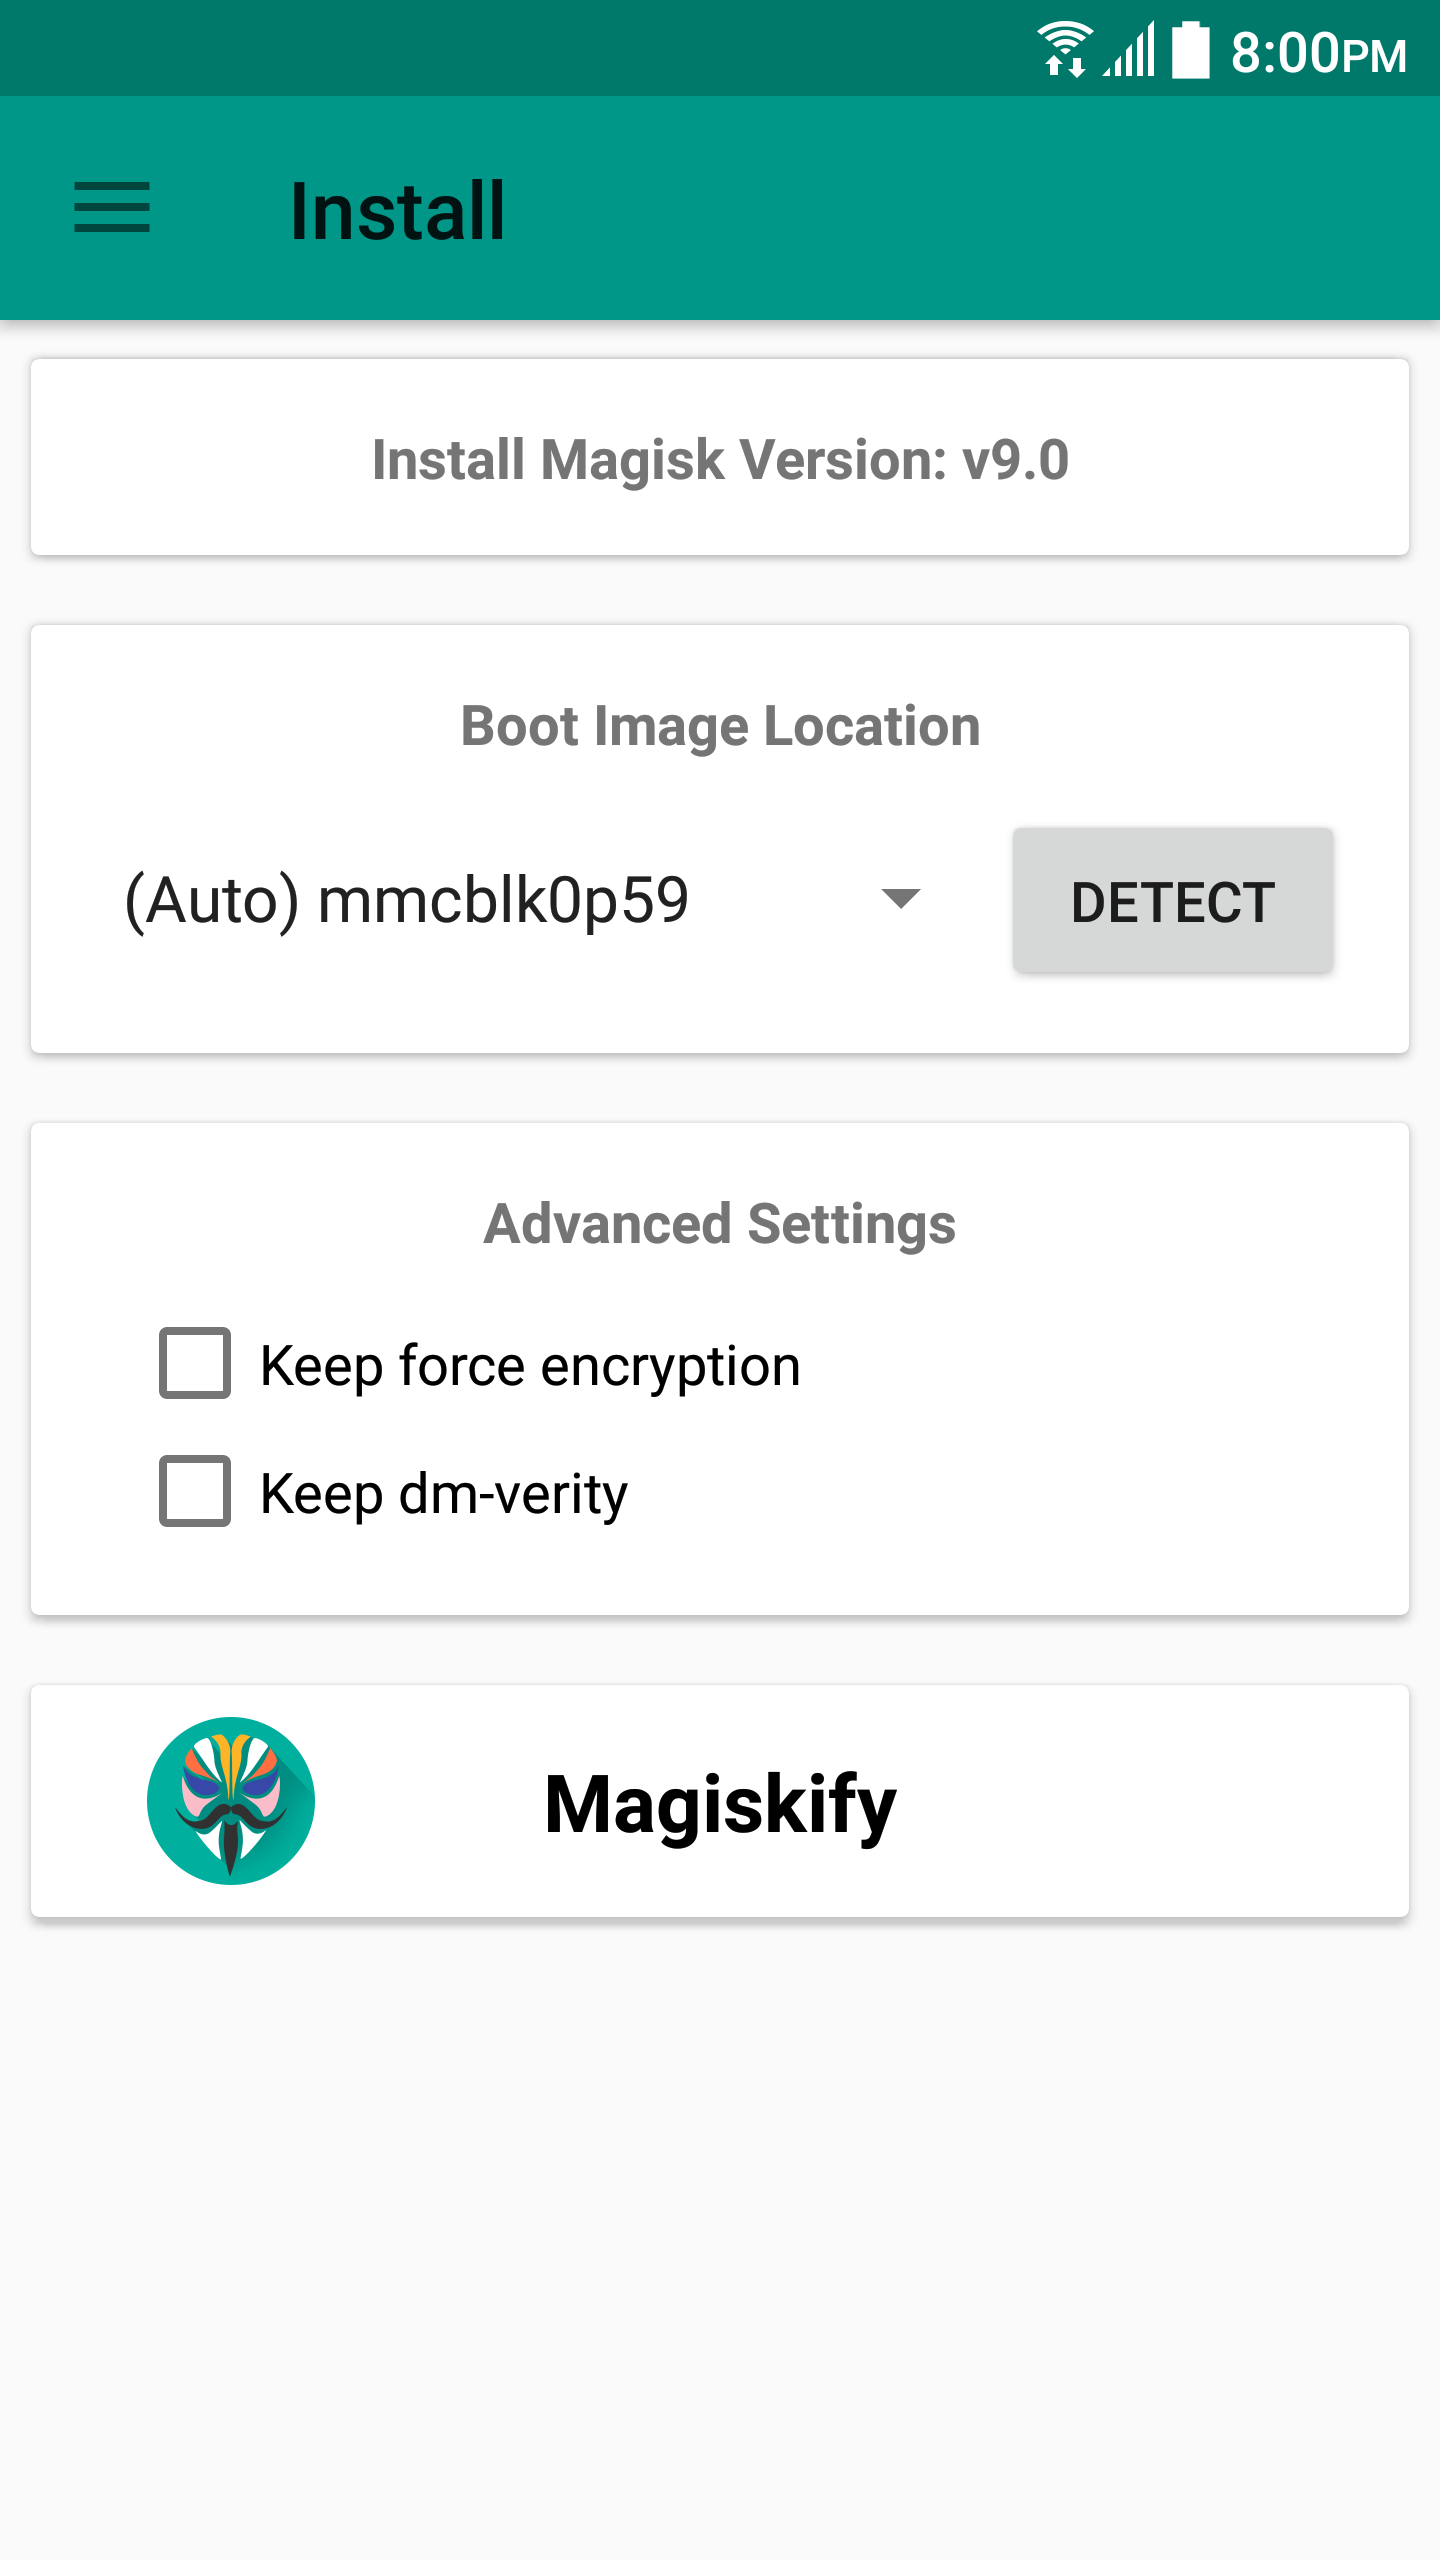The image size is (1440, 2560).
Task: Tap the Magisk mask logo icon
Action: point(231,1801)
